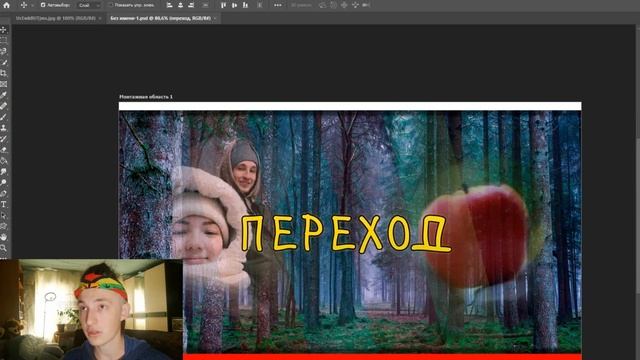Viewport: 640px width, 360px height.
Task: Click Align Top Edges in options bar
Action: (223, 5)
